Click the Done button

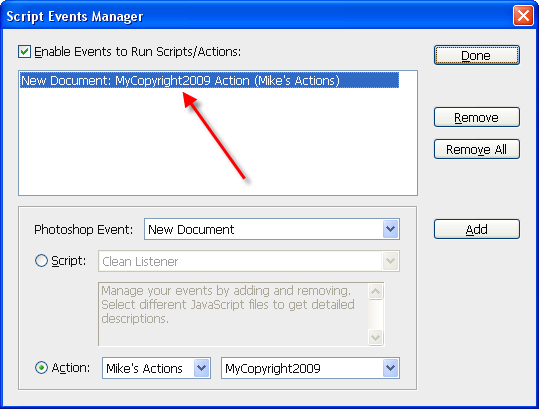click(x=477, y=55)
